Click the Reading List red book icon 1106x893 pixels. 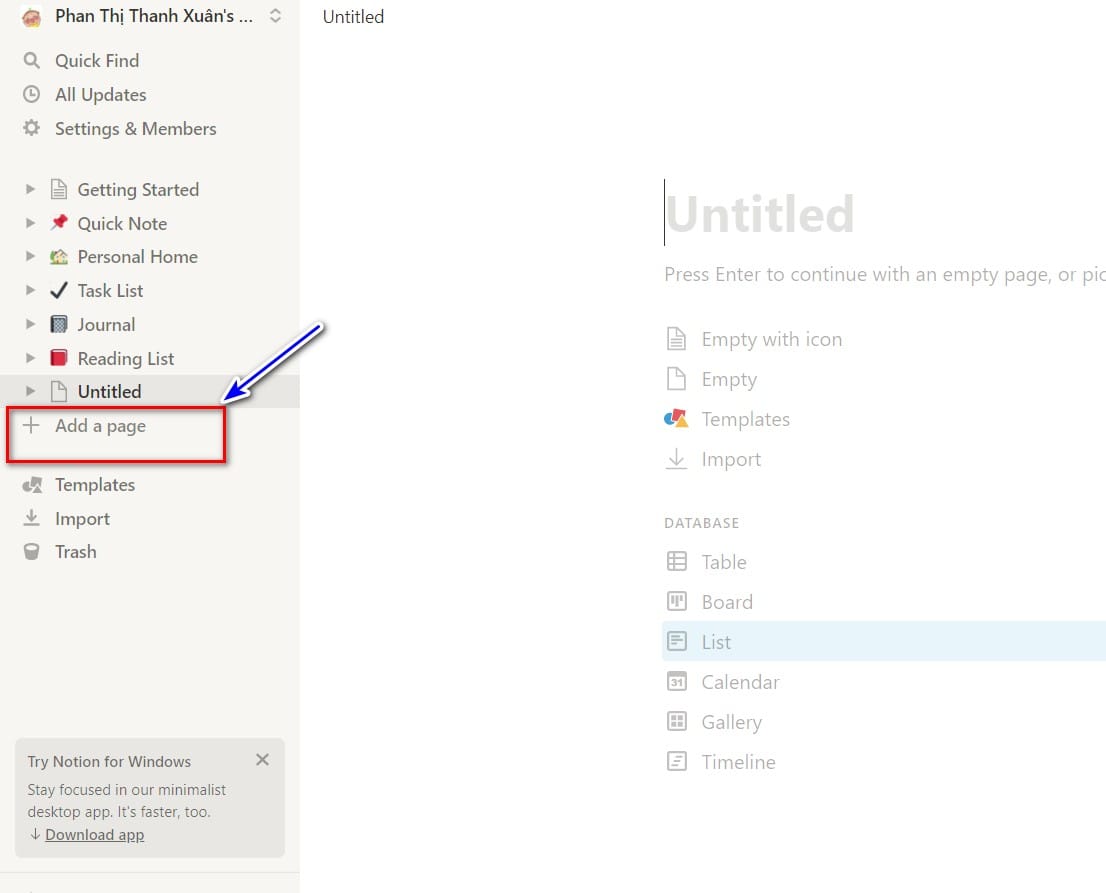point(59,358)
